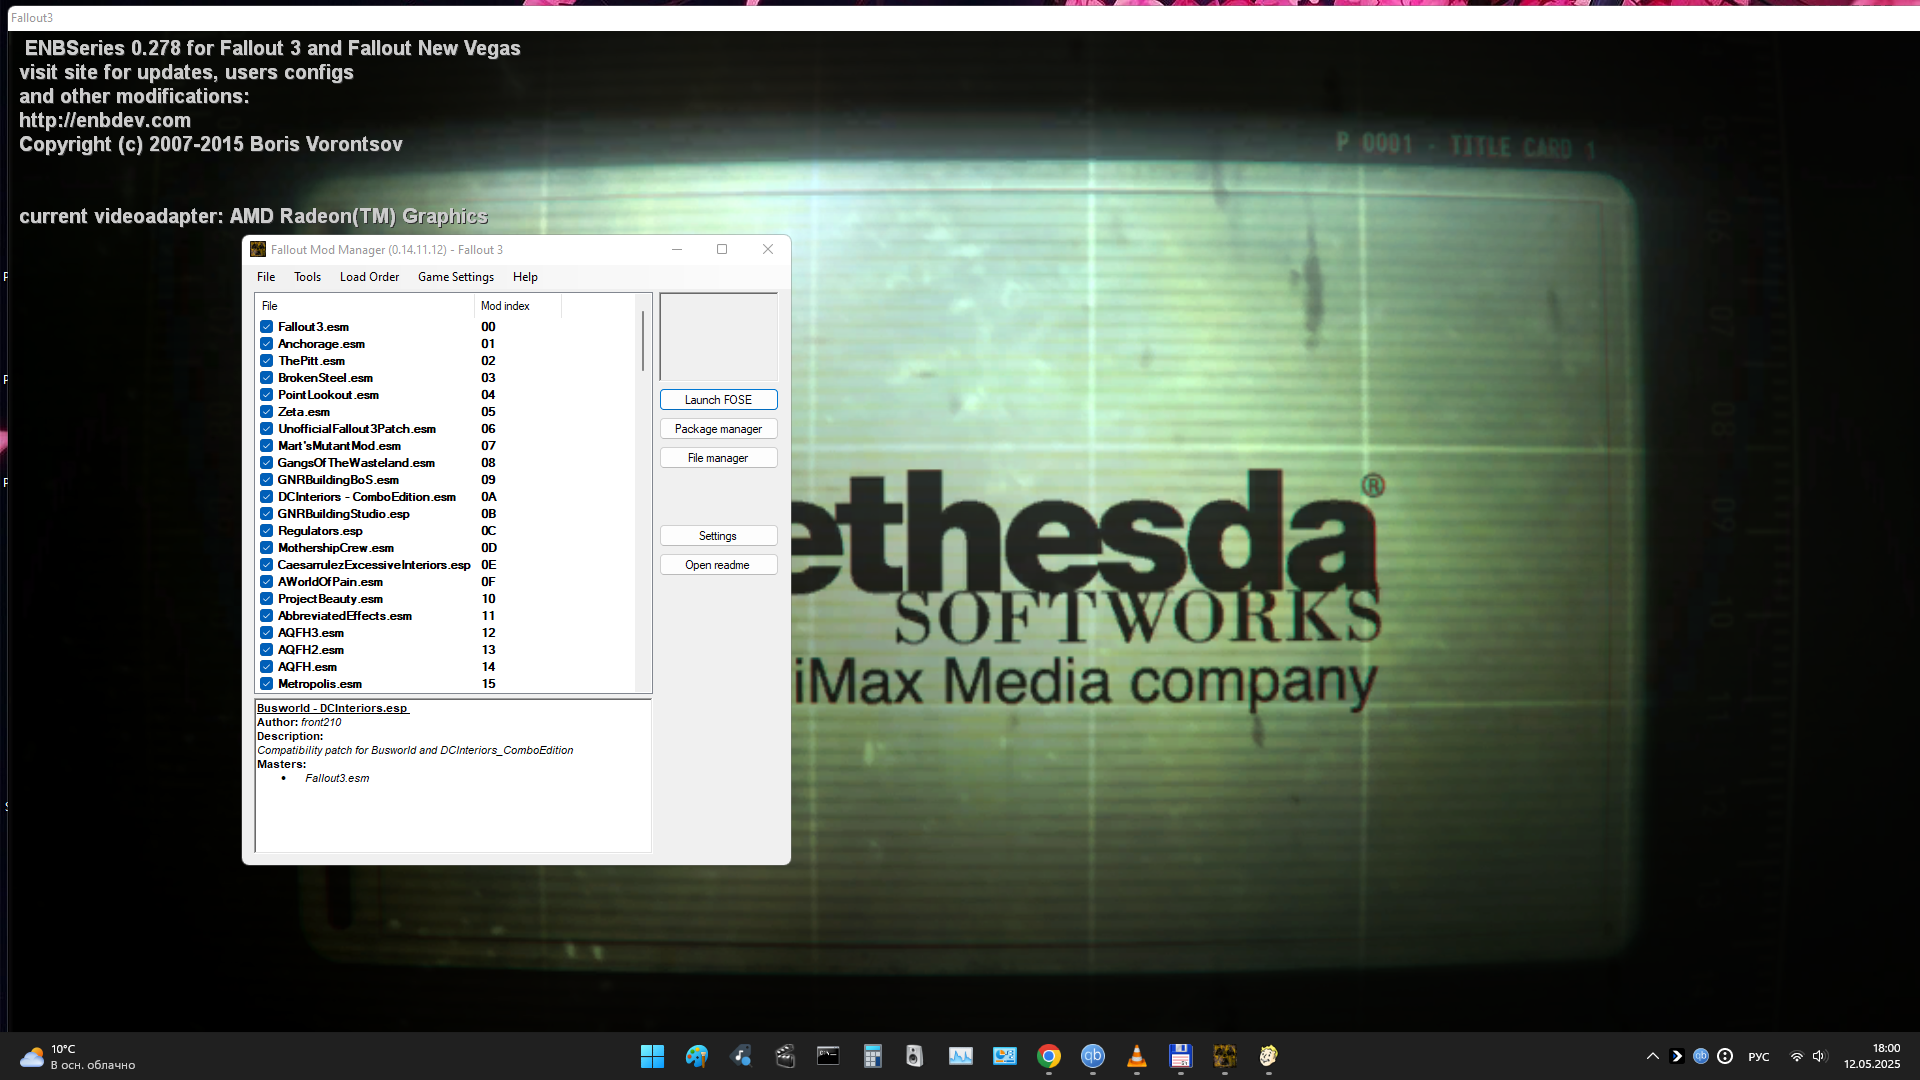Open the clock showing 18:00 12.05.2025
Screen dimensions: 1920x1080
pos(1872,1056)
